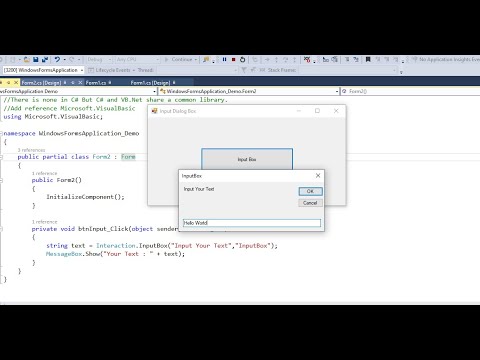Pause debugging with Break All icon

tap(224, 59)
